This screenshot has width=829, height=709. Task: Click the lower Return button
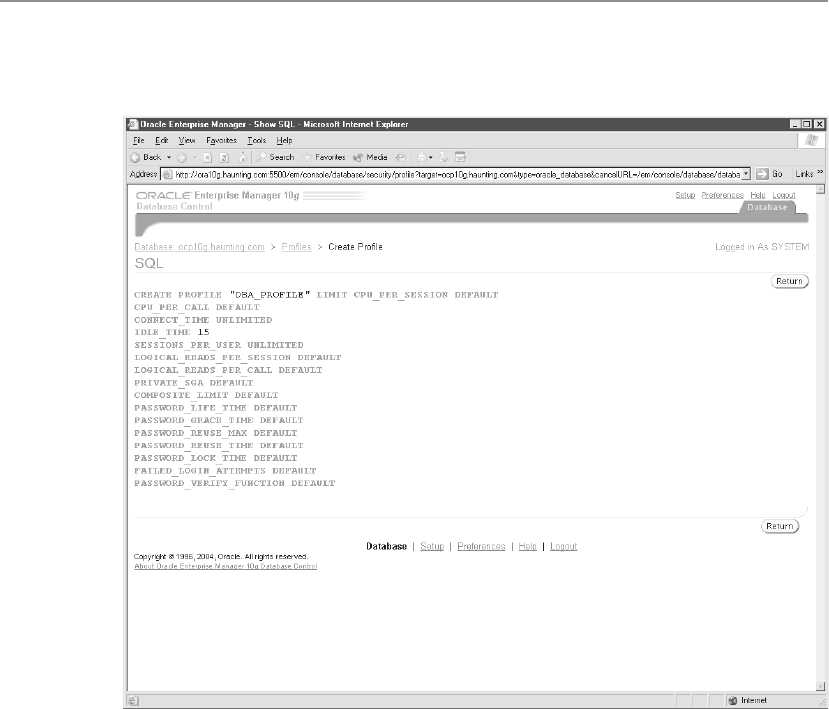pyautogui.click(x=780, y=526)
